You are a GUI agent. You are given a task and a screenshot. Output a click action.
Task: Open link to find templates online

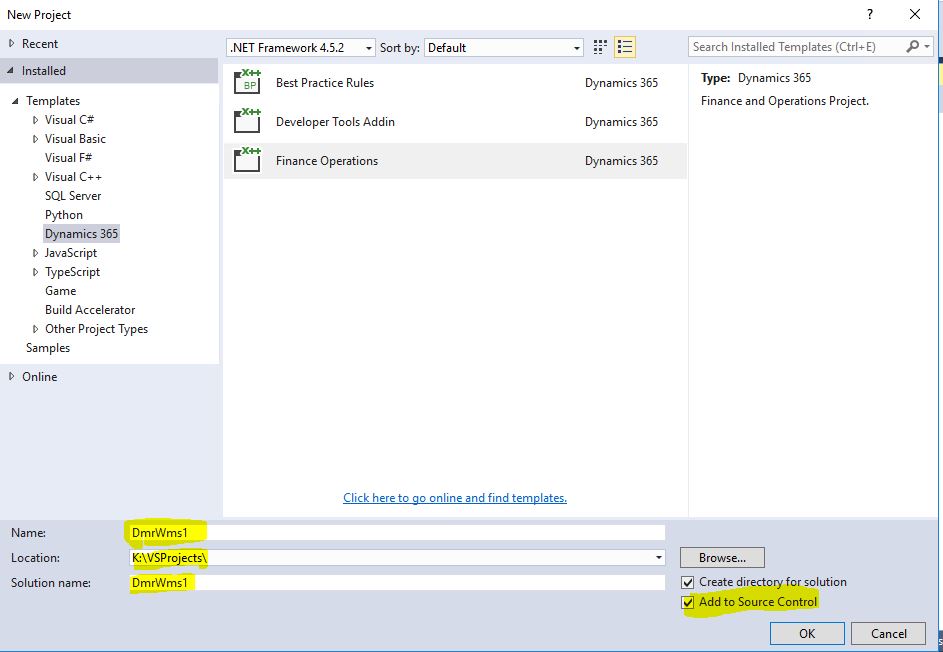pyautogui.click(x=455, y=497)
